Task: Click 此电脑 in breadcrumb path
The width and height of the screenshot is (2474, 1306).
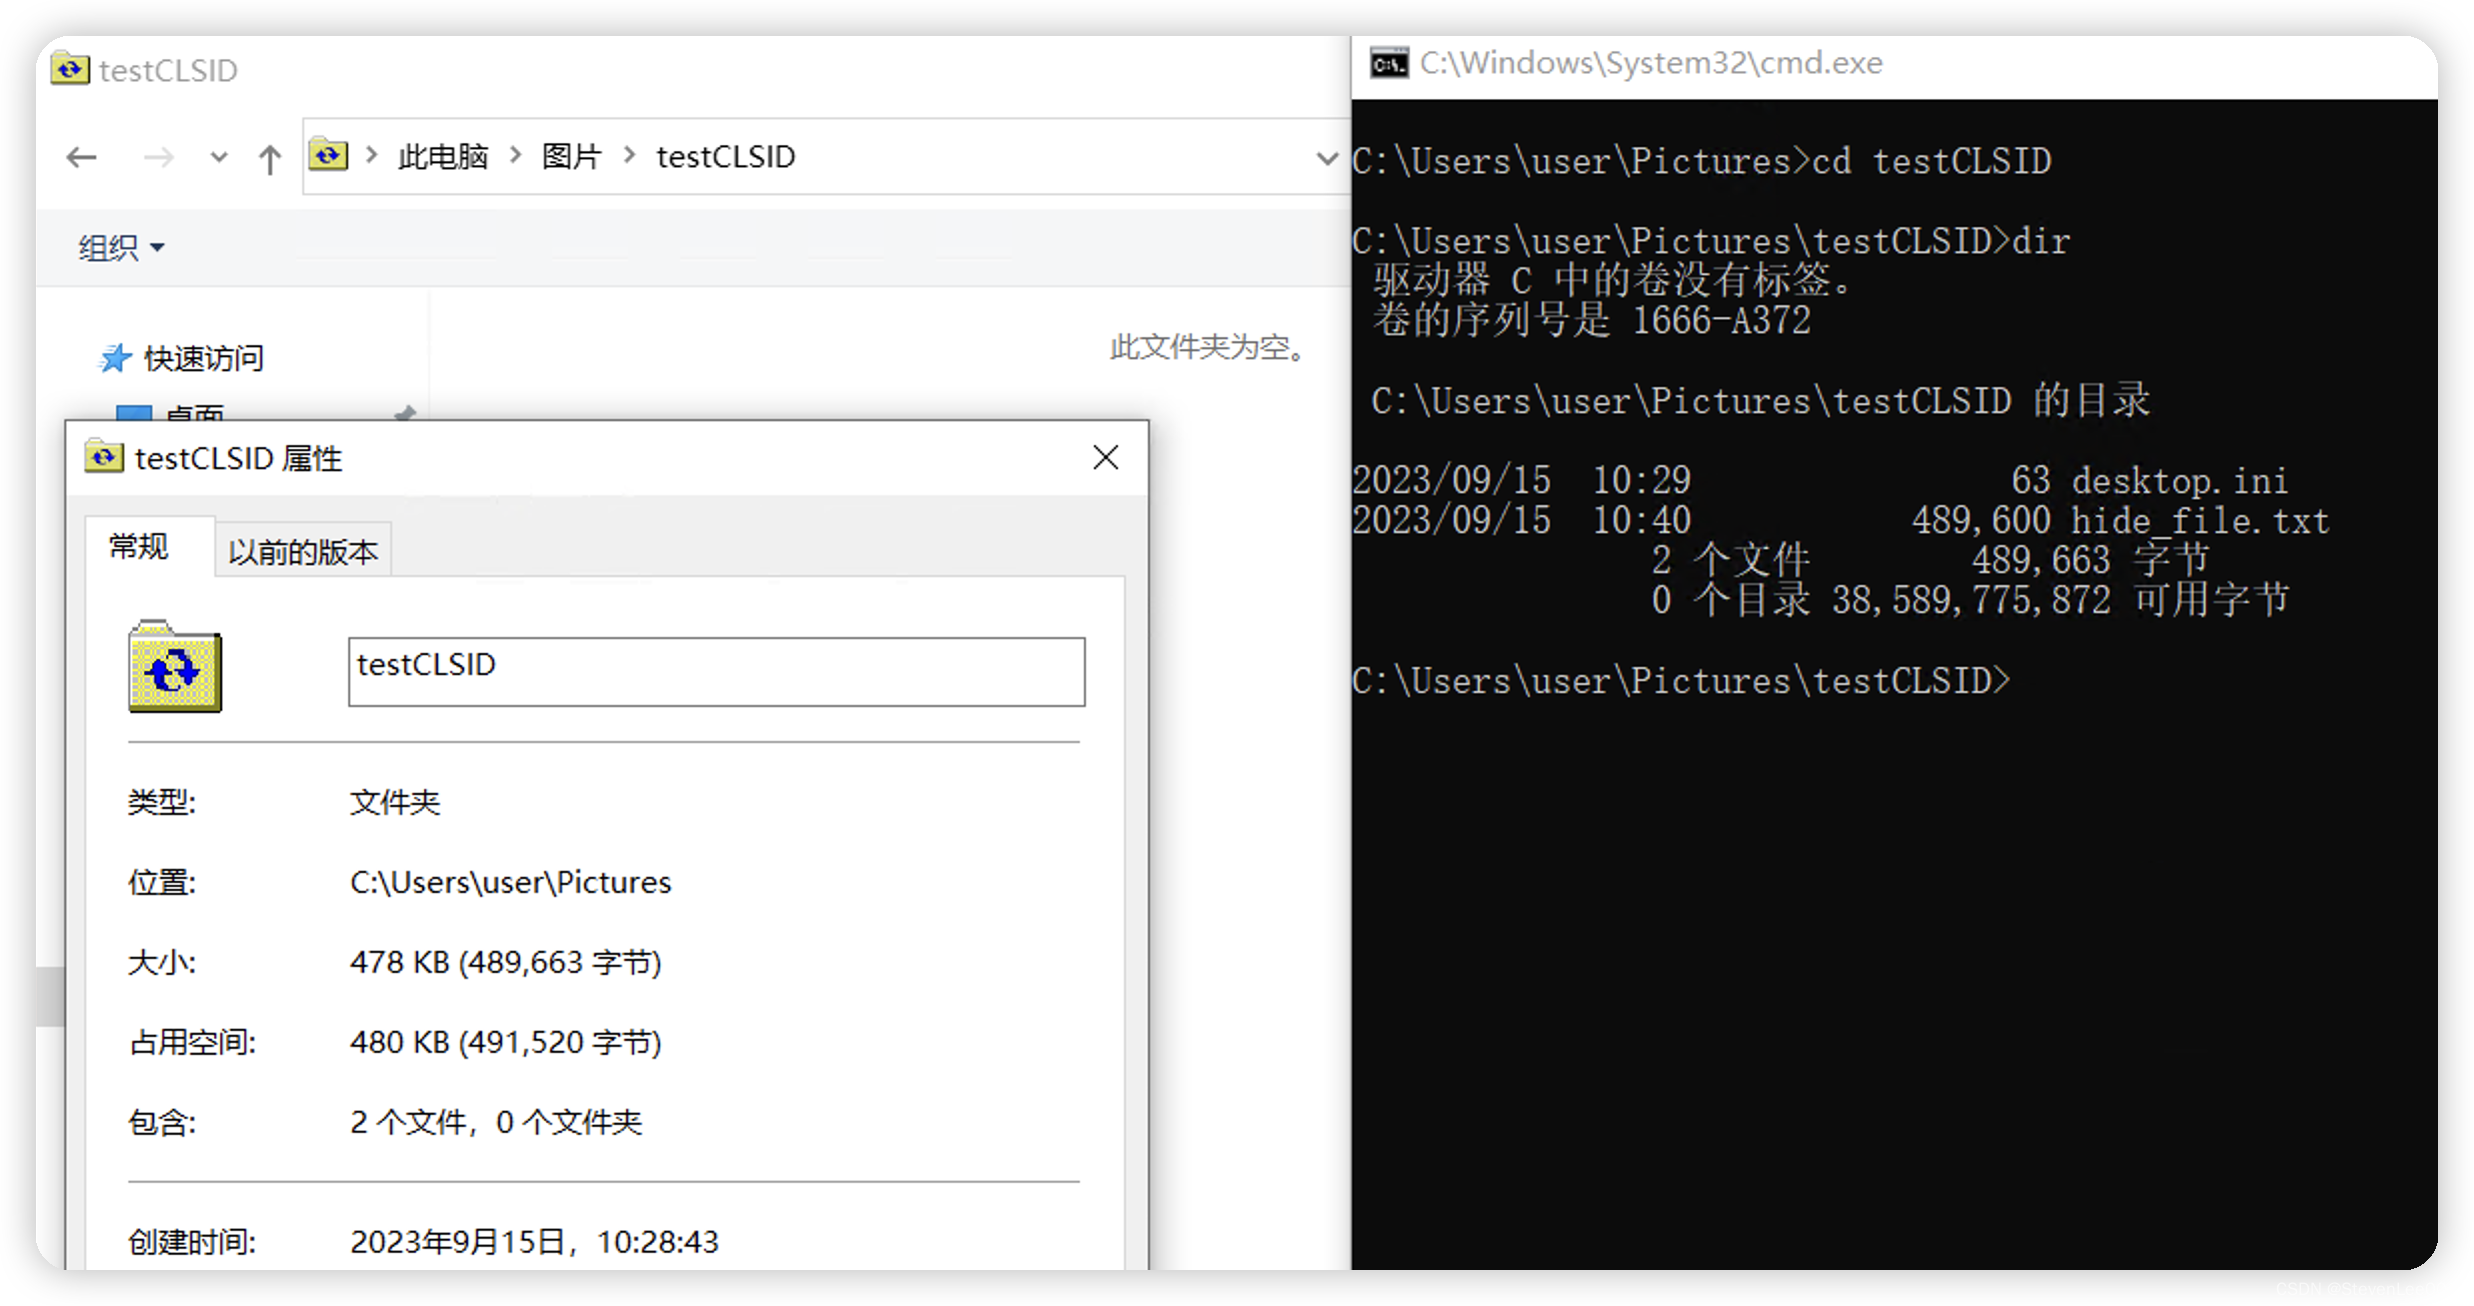Action: click(442, 157)
